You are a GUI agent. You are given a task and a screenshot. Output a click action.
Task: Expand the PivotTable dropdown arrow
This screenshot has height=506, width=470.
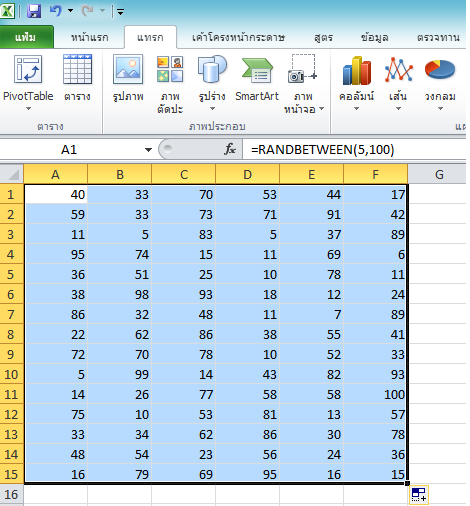pos(28,108)
